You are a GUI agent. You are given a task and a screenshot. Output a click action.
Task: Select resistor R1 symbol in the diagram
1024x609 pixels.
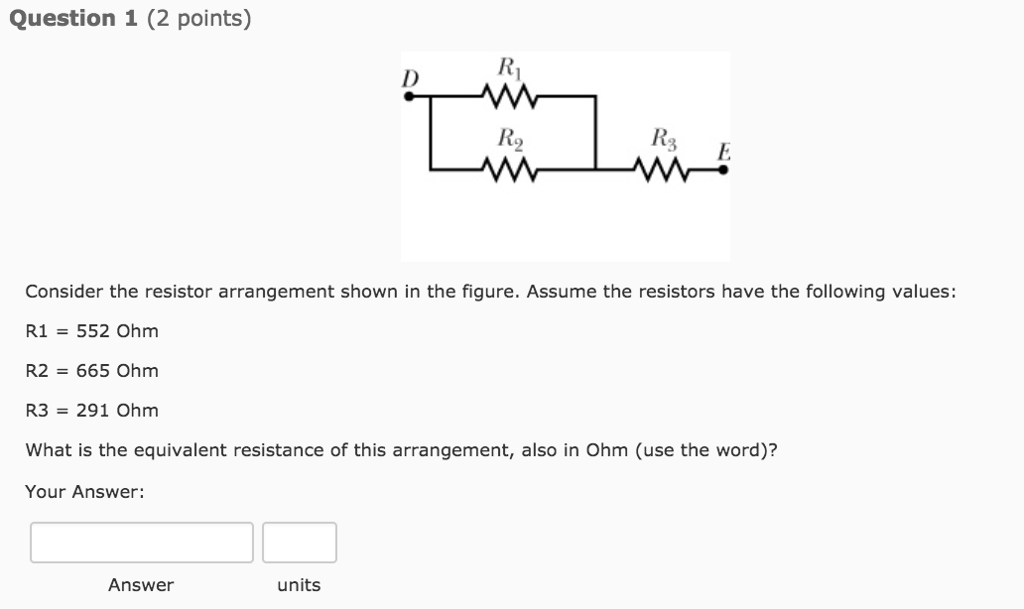tap(508, 96)
